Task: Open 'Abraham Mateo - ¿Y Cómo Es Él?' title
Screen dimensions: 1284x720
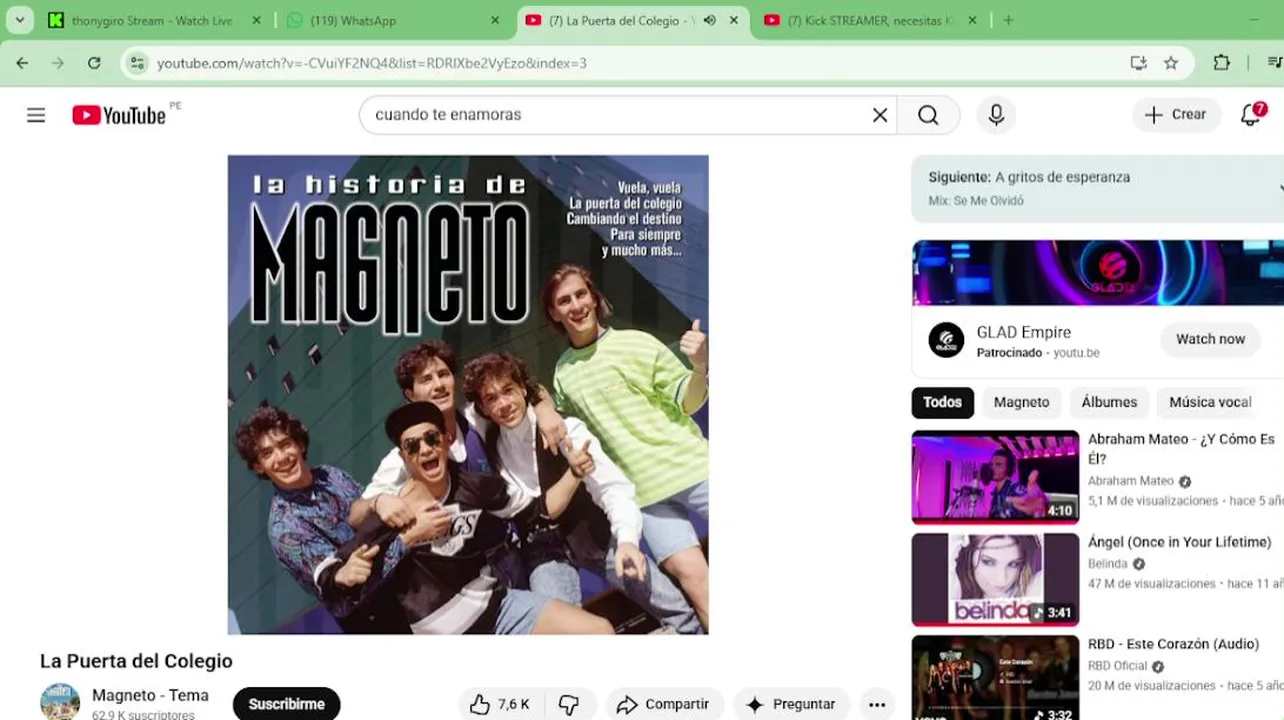Action: point(1181,449)
